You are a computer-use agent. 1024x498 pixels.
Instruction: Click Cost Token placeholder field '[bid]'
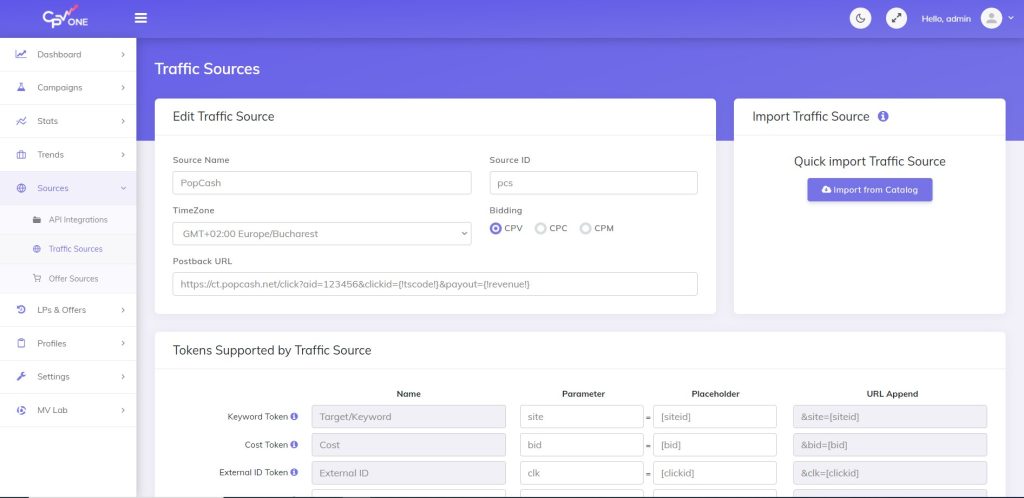point(714,444)
